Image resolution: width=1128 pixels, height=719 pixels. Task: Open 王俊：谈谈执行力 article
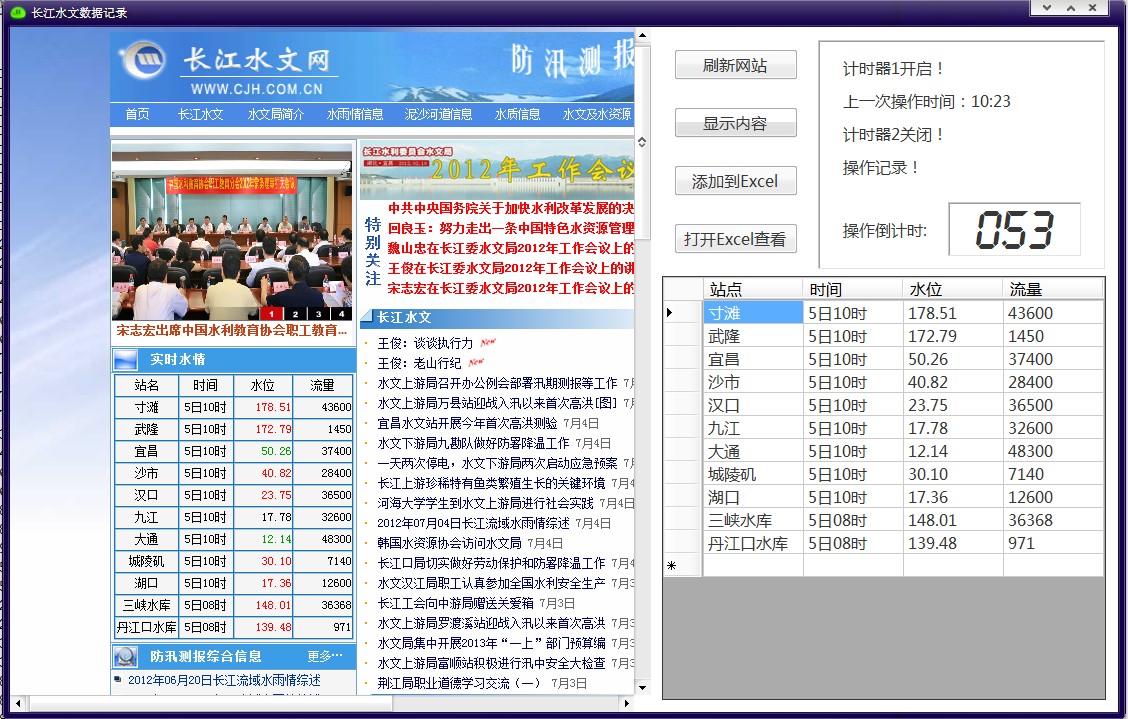pos(425,343)
